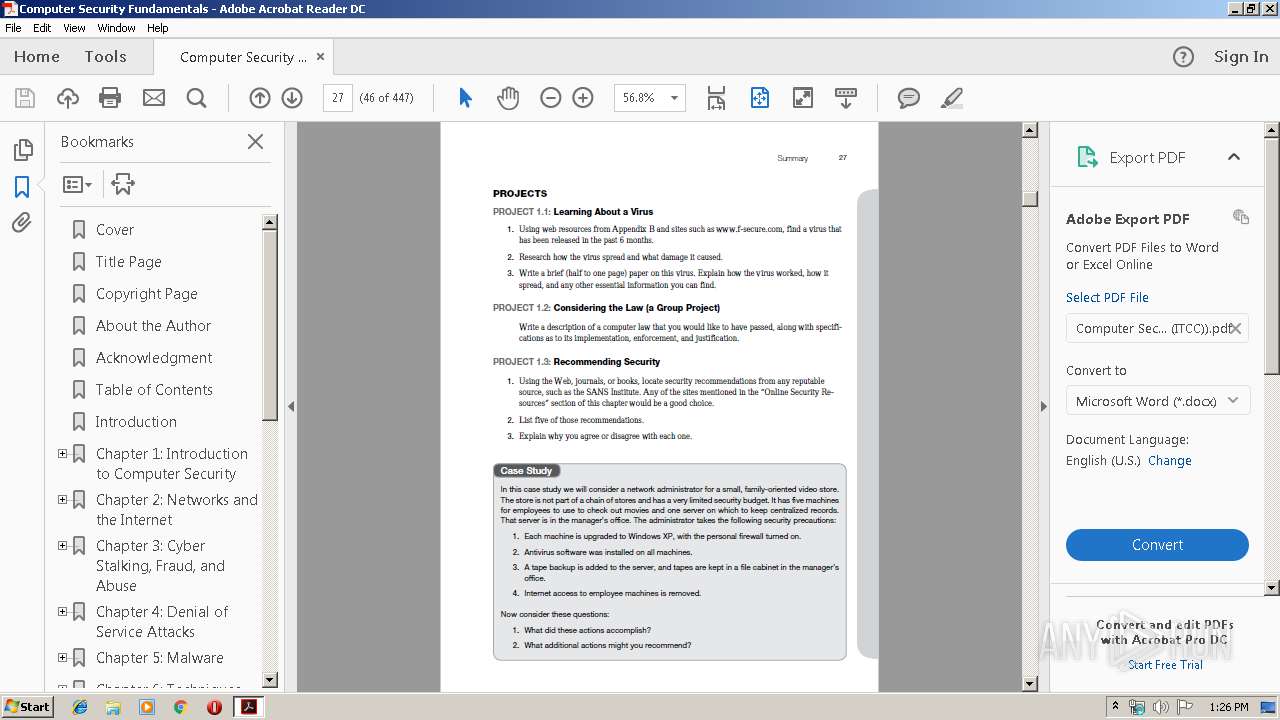1280x720 pixels.
Task: Click Start Free Trial link
Action: point(1165,665)
